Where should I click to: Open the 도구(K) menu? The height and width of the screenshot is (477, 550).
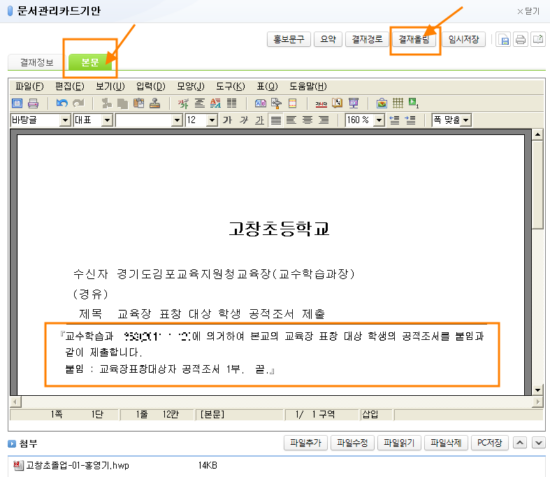(230, 86)
